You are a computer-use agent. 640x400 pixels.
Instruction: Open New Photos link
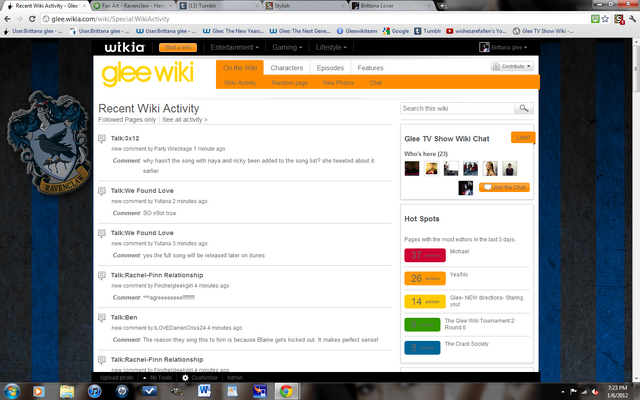point(338,83)
